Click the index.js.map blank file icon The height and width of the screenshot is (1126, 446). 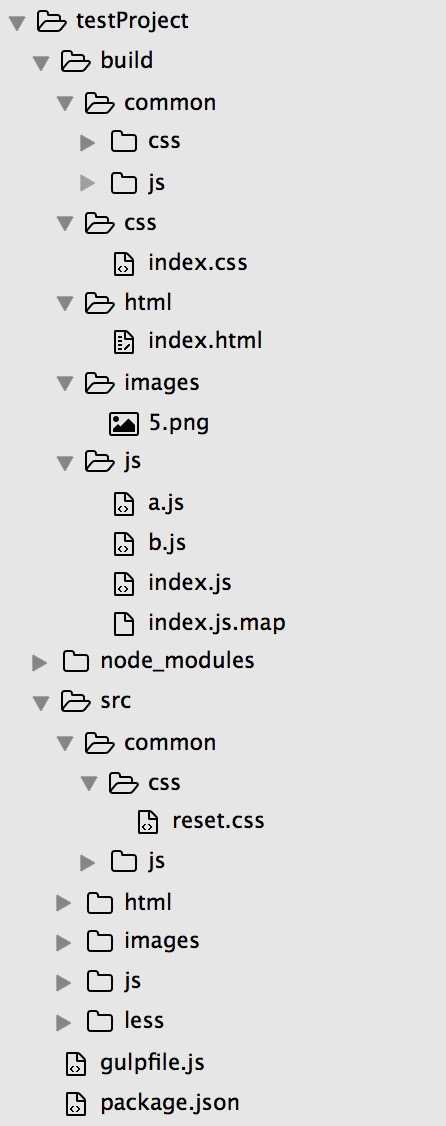pos(124,623)
